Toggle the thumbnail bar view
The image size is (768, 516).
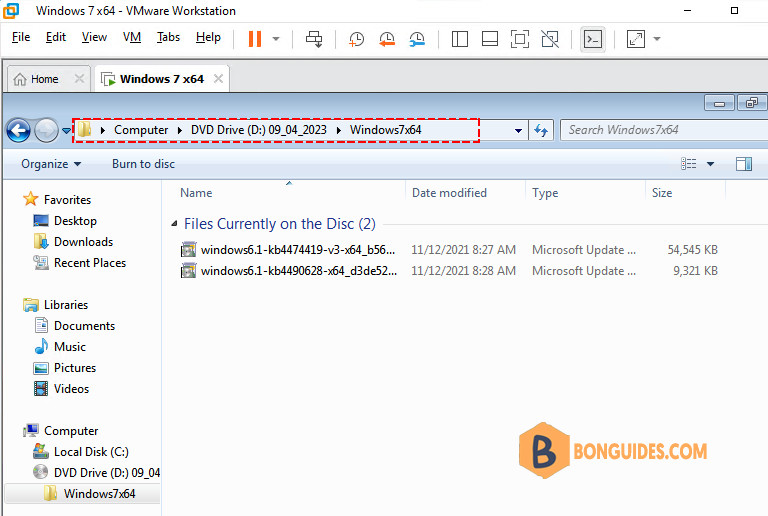tap(490, 39)
